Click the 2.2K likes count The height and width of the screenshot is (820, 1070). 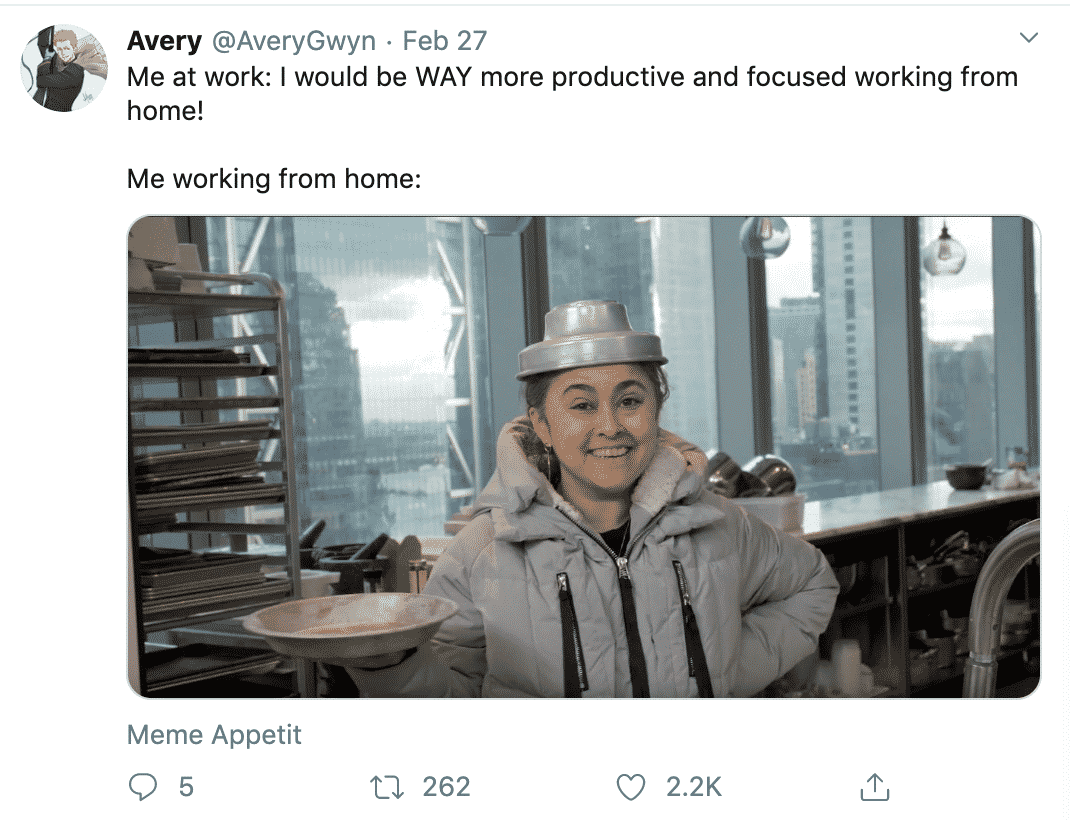click(x=693, y=787)
